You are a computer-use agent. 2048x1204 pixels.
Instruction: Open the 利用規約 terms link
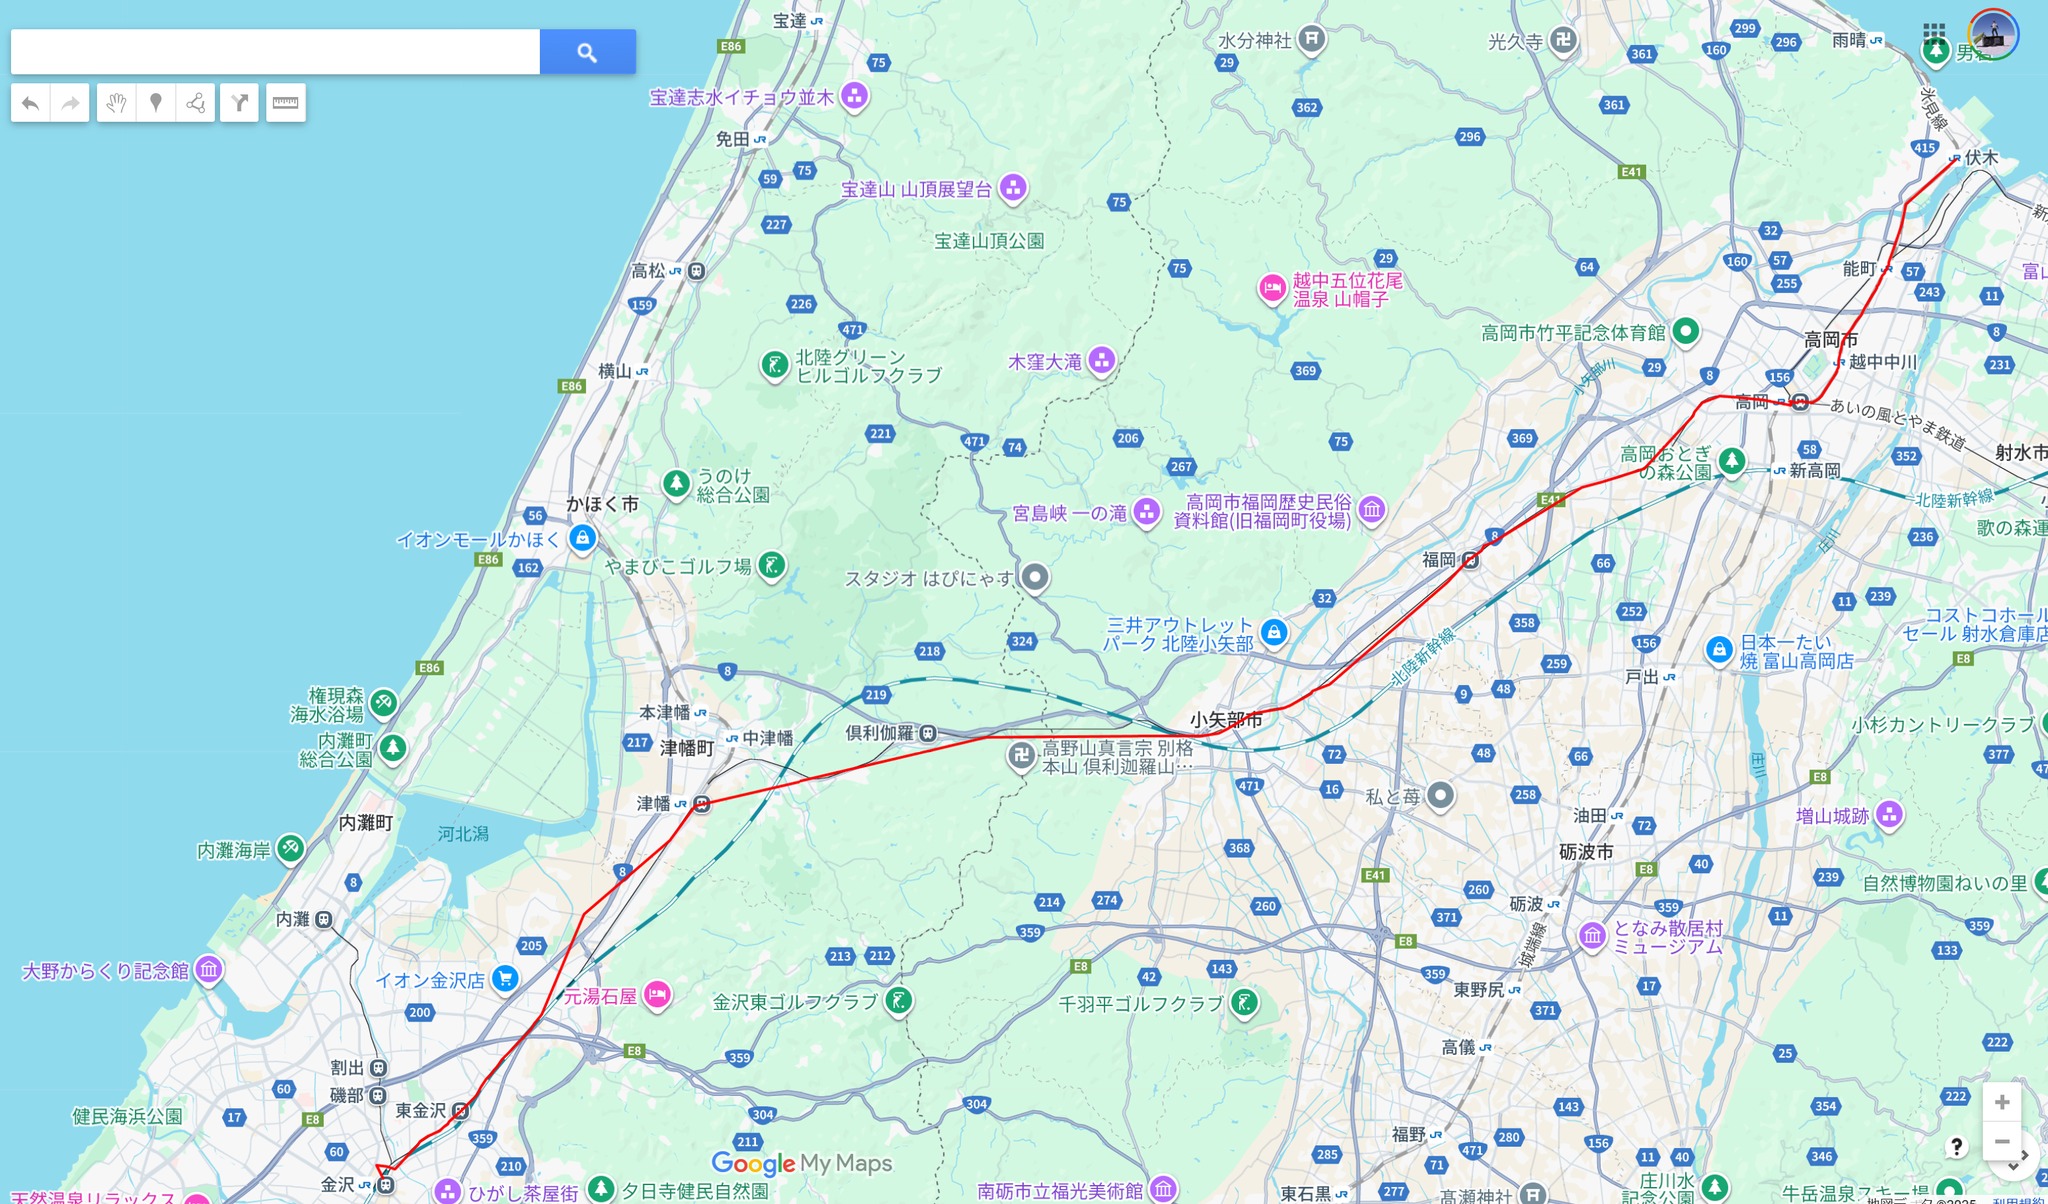pos(2018,1199)
